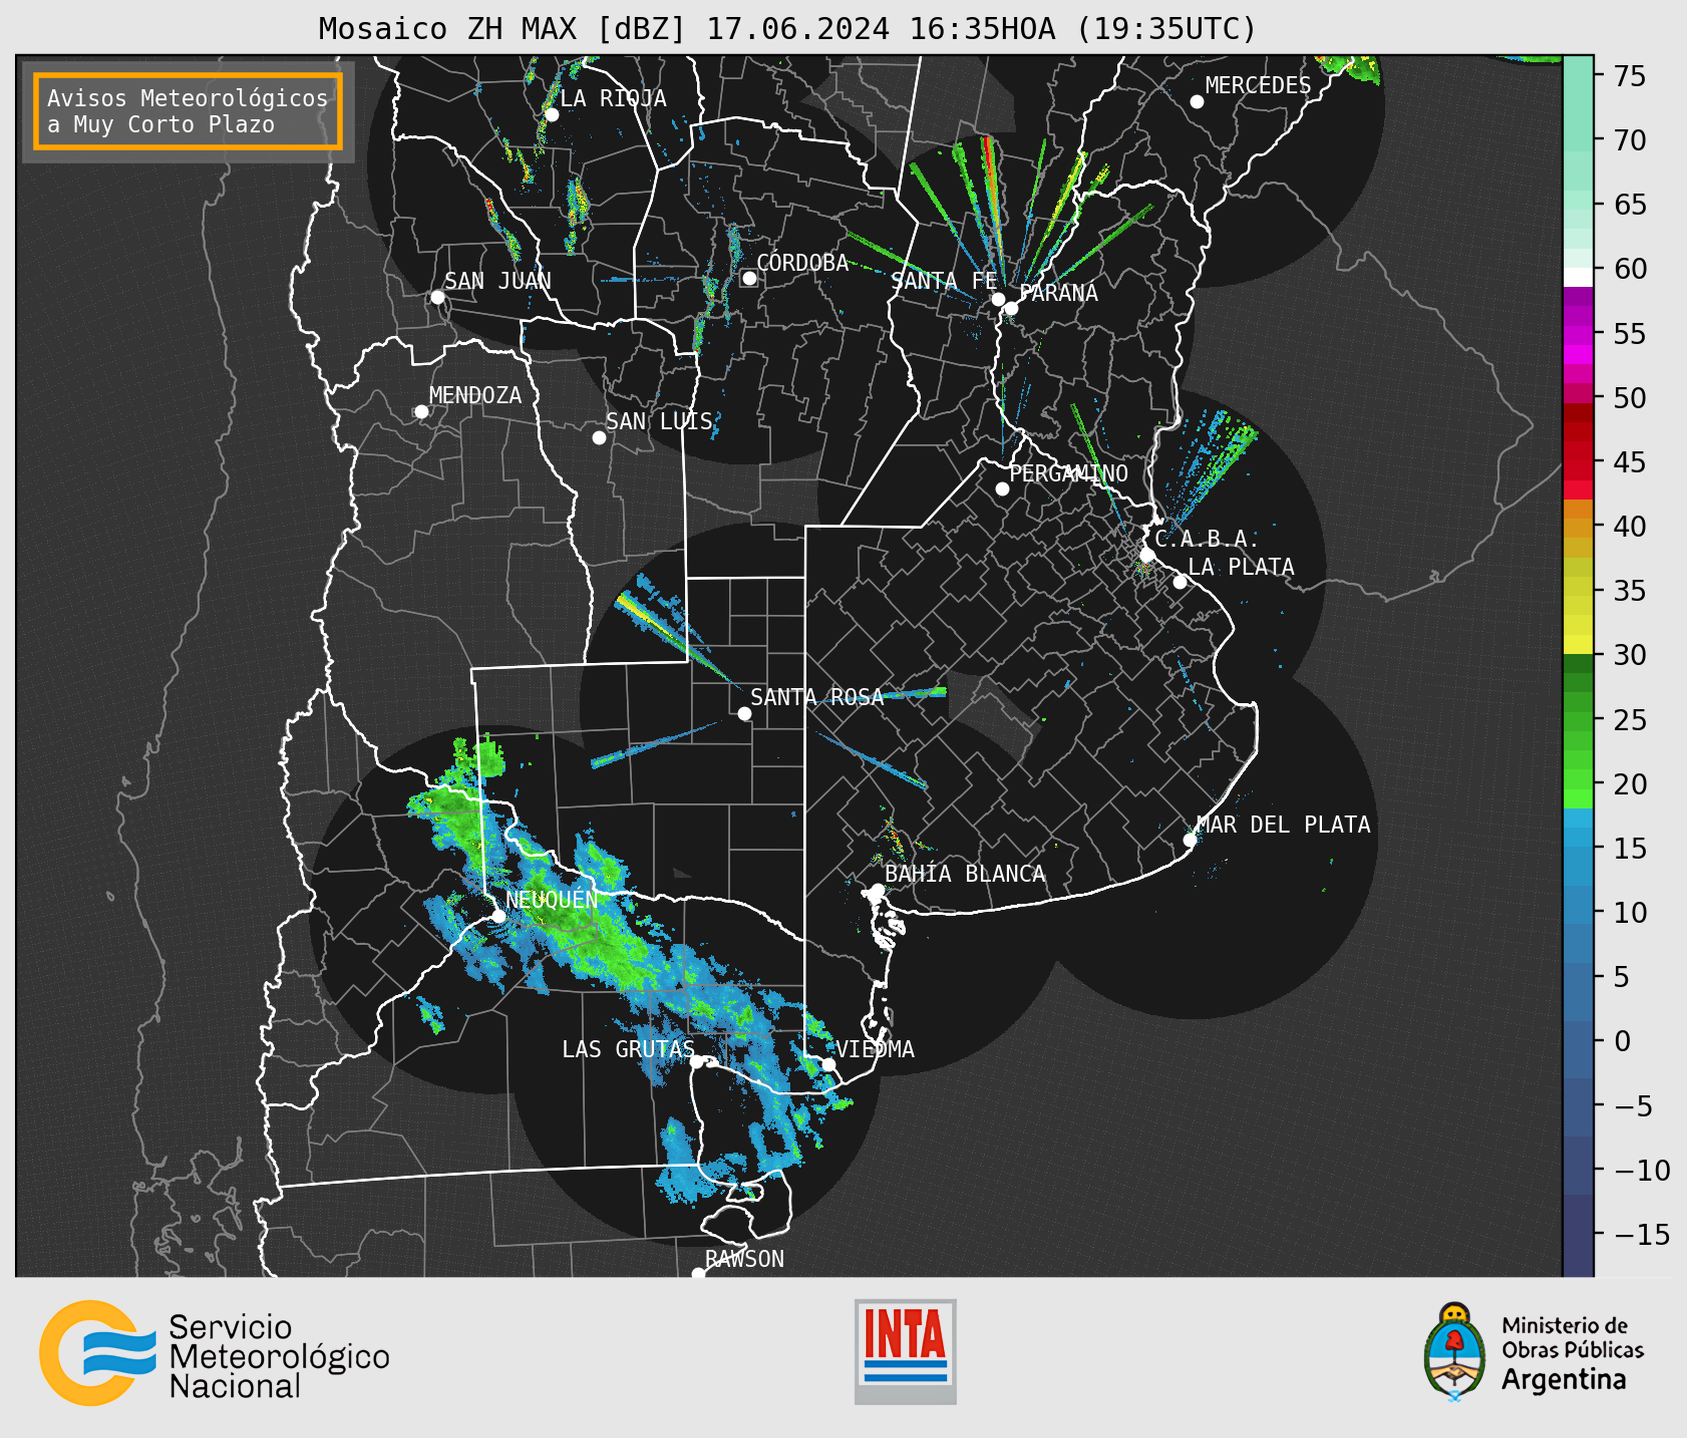
Task: Click the Ministerio de Obras Públicas Argentina text
Action: click(x=1572, y=1353)
